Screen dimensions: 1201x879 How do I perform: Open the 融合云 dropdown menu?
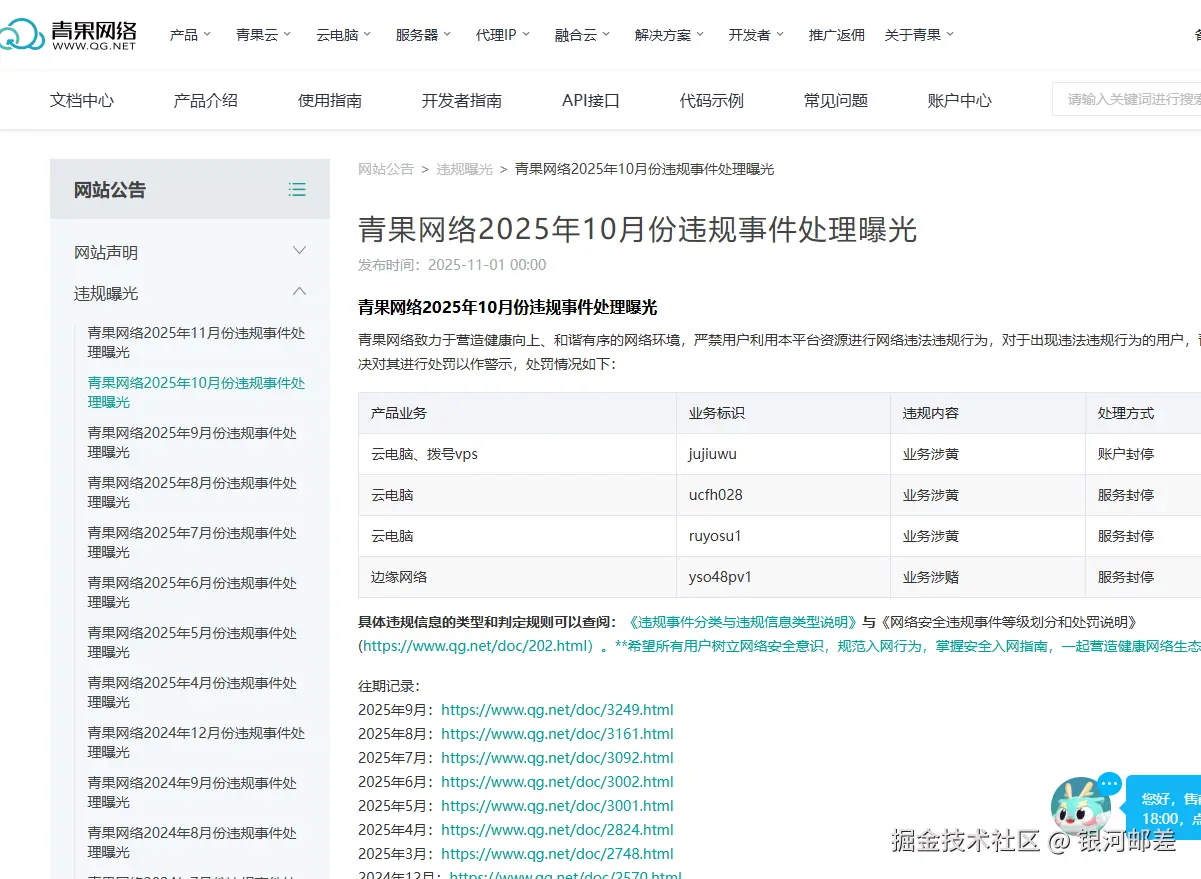click(583, 35)
